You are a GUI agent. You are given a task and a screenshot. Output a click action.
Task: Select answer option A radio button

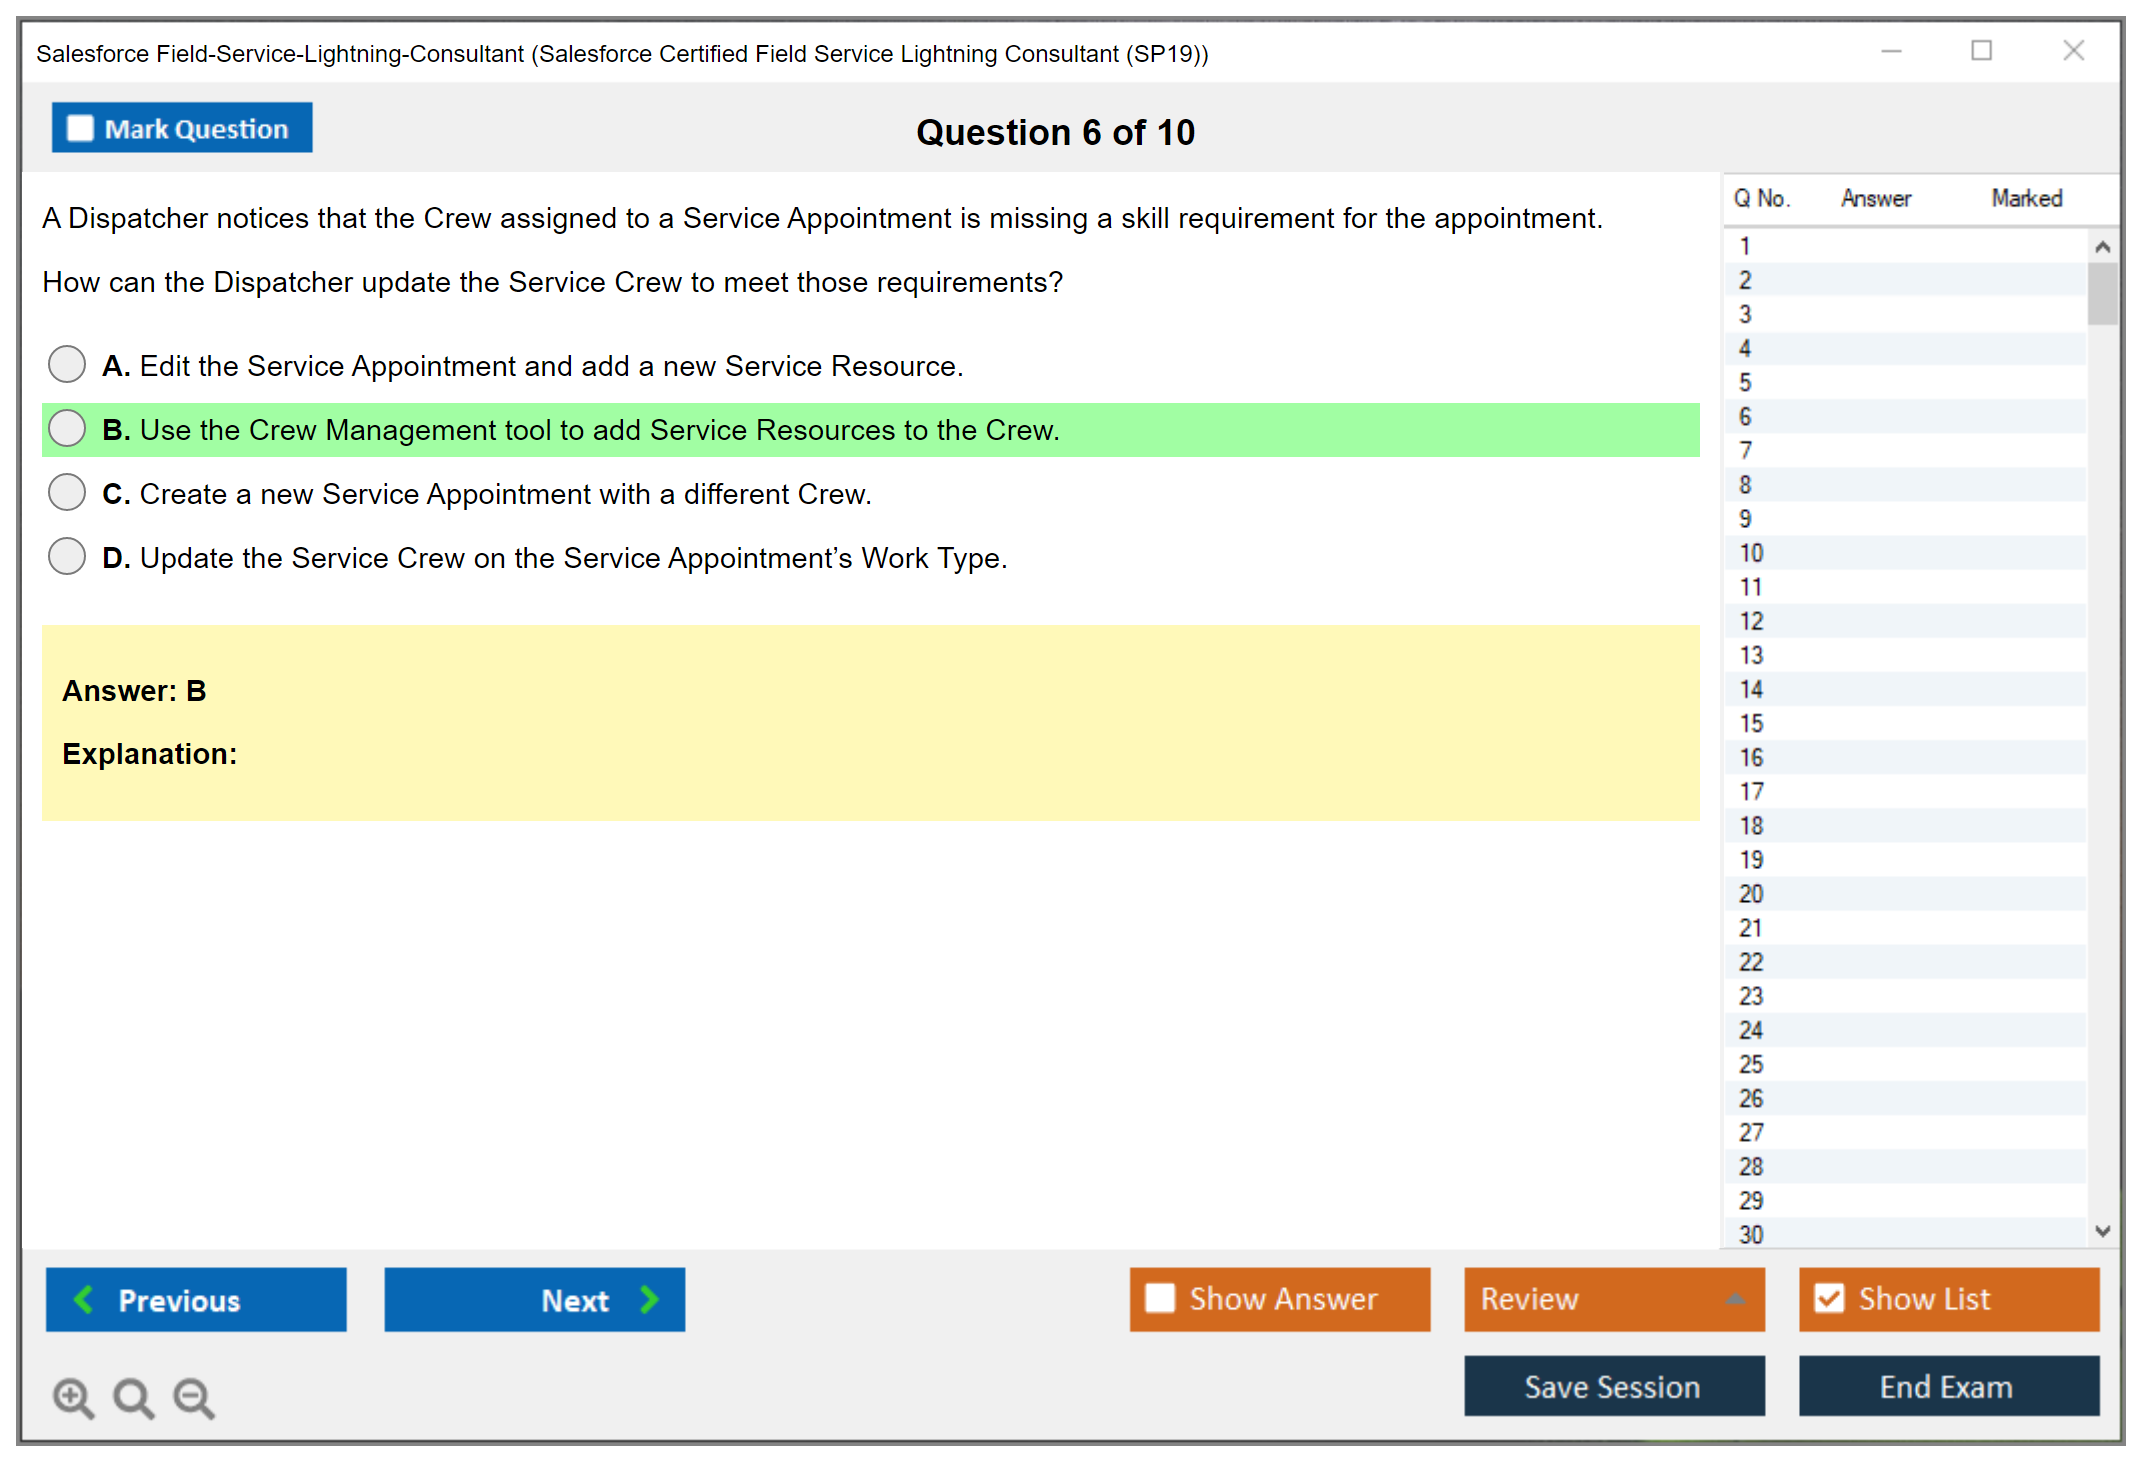[67, 364]
